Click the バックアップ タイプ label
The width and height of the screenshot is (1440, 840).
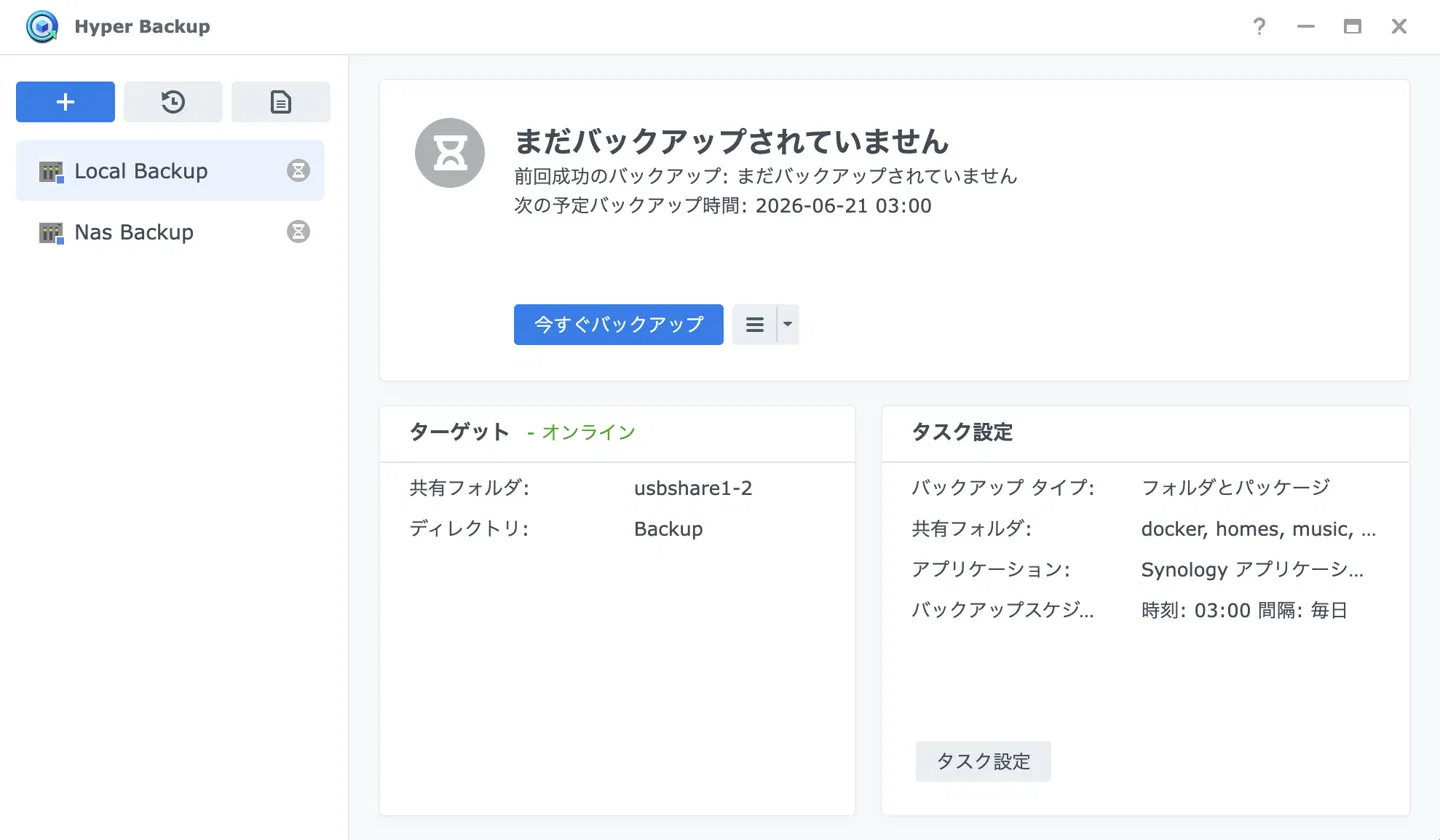click(1003, 488)
